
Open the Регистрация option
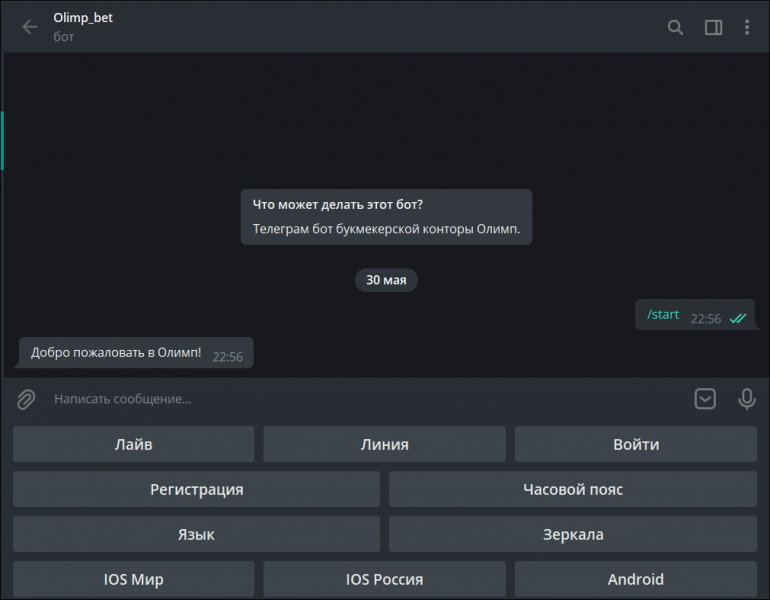click(196, 489)
